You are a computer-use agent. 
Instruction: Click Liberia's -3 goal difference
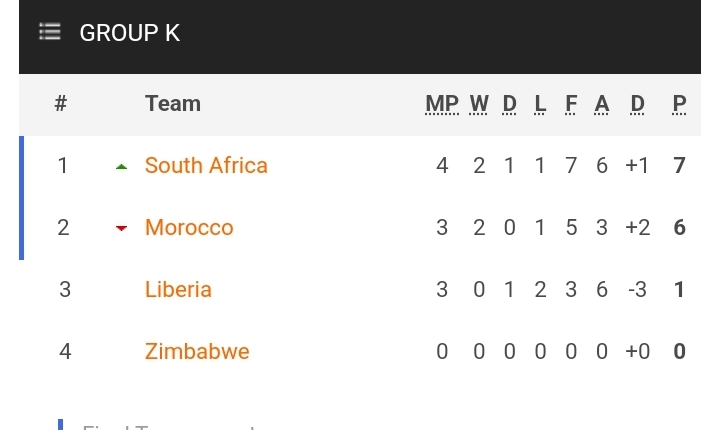637,289
